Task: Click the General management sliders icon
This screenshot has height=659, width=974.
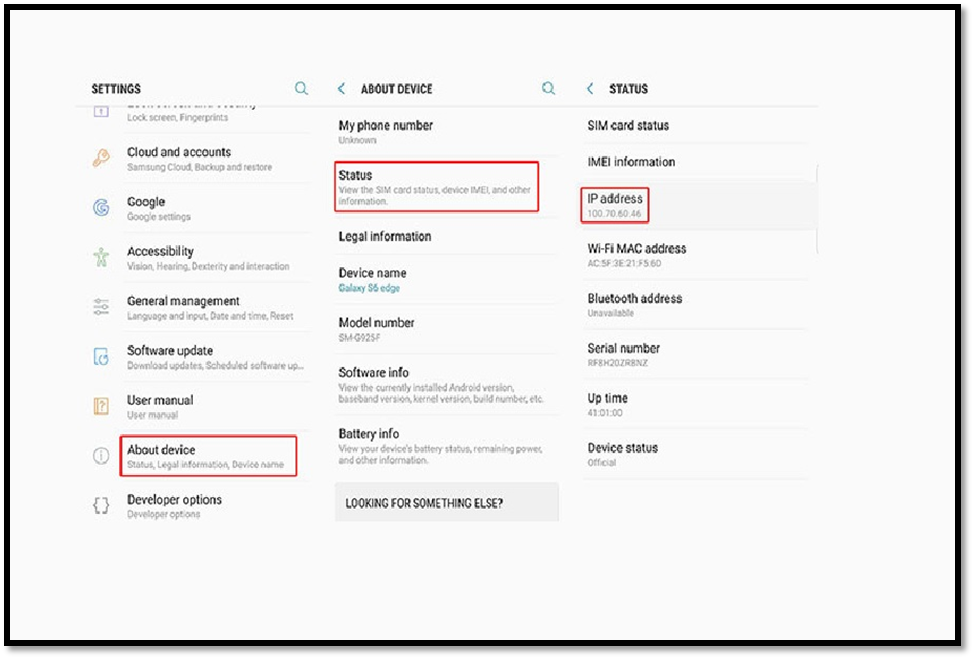Action: tap(101, 307)
